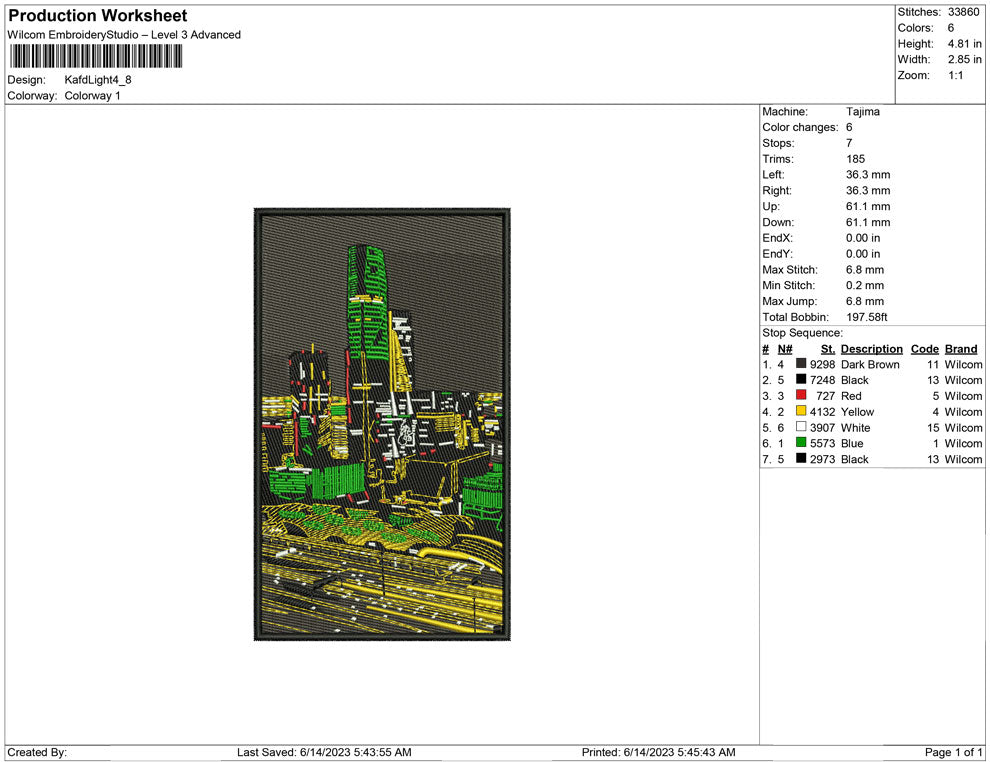The image size is (990, 762).
Task: Click the 'EndX:' label
Action: point(777,237)
